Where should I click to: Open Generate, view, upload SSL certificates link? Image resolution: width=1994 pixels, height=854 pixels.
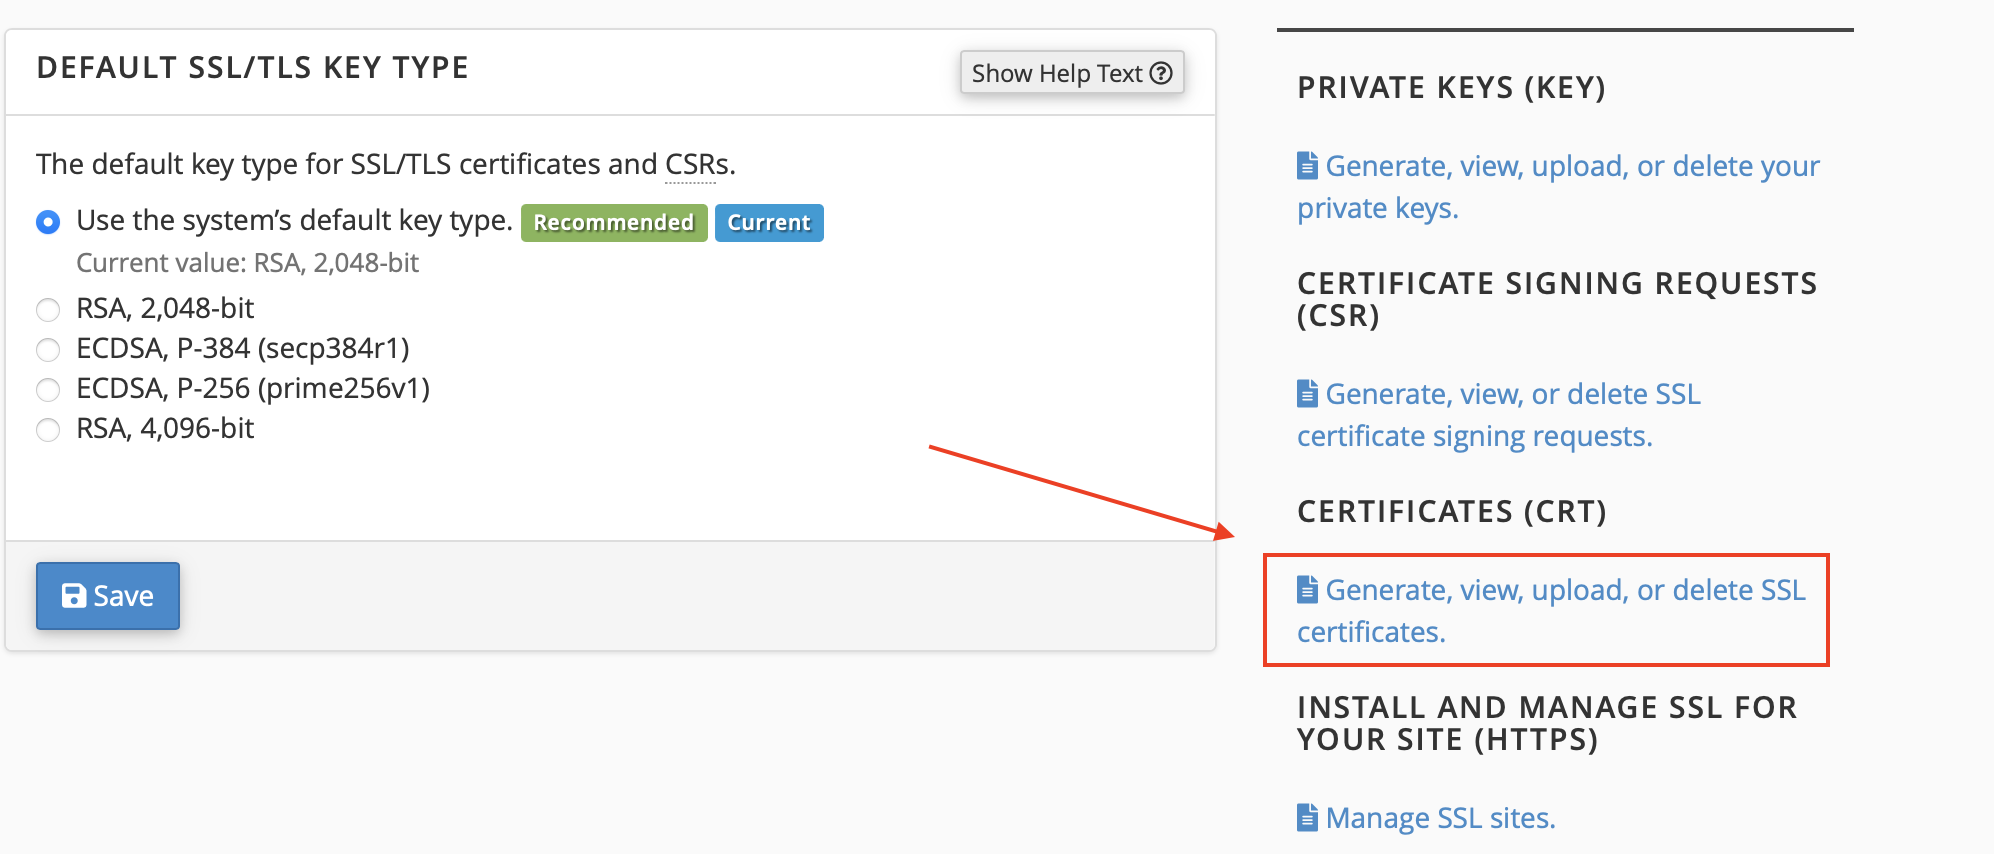coord(1564,591)
